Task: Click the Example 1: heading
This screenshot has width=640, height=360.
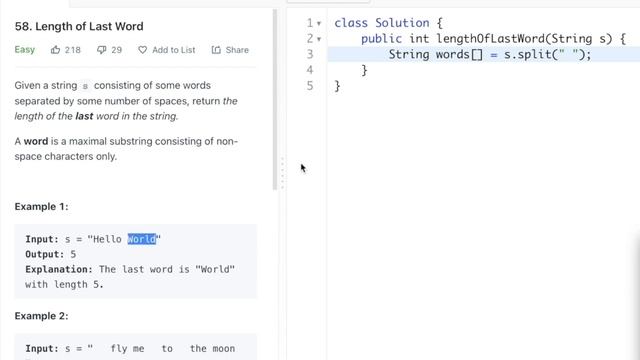Action: [42, 207]
